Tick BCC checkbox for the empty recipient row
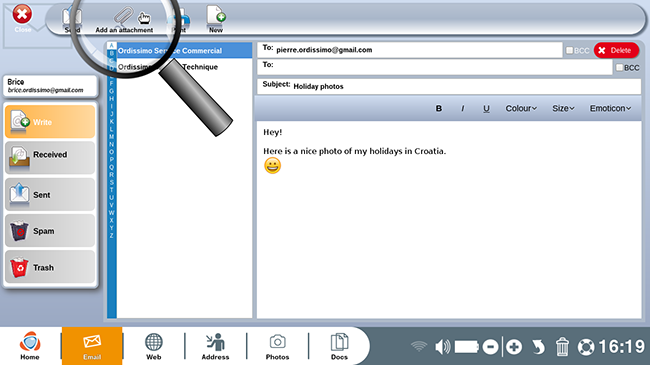 point(619,67)
